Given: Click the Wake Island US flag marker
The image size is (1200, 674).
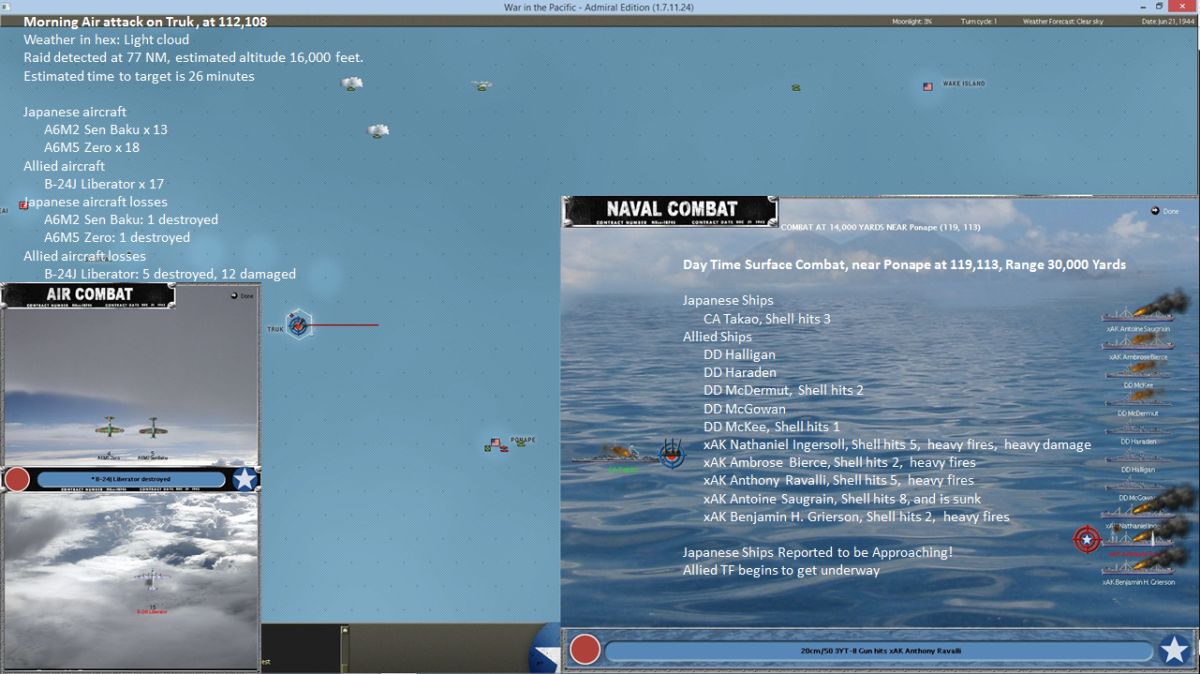Looking at the screenshot, I should pyautogui.click(x=928, y=87).
